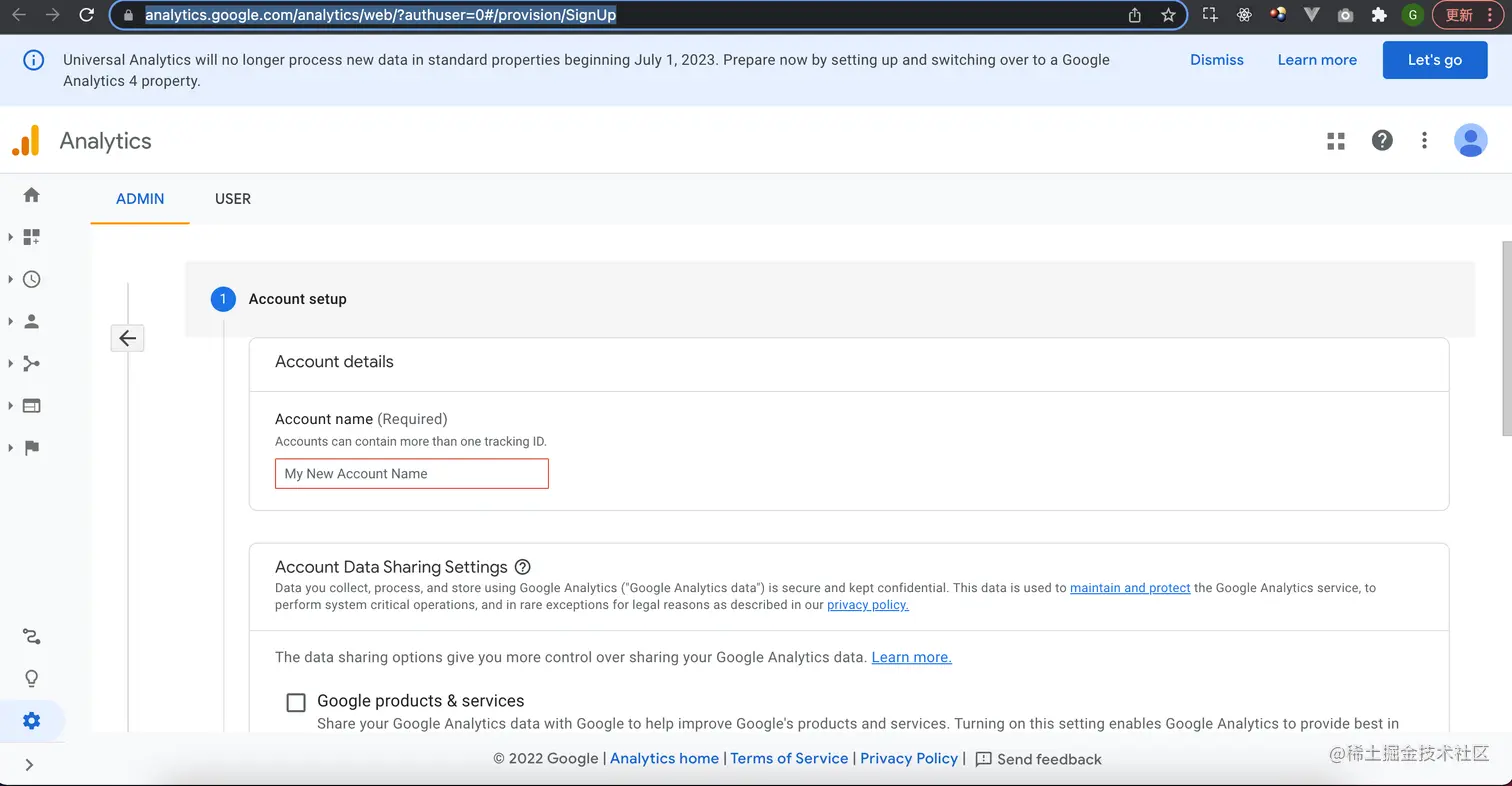Open the privacy policy link in description
1512x786 pixels.
point(868,605)
